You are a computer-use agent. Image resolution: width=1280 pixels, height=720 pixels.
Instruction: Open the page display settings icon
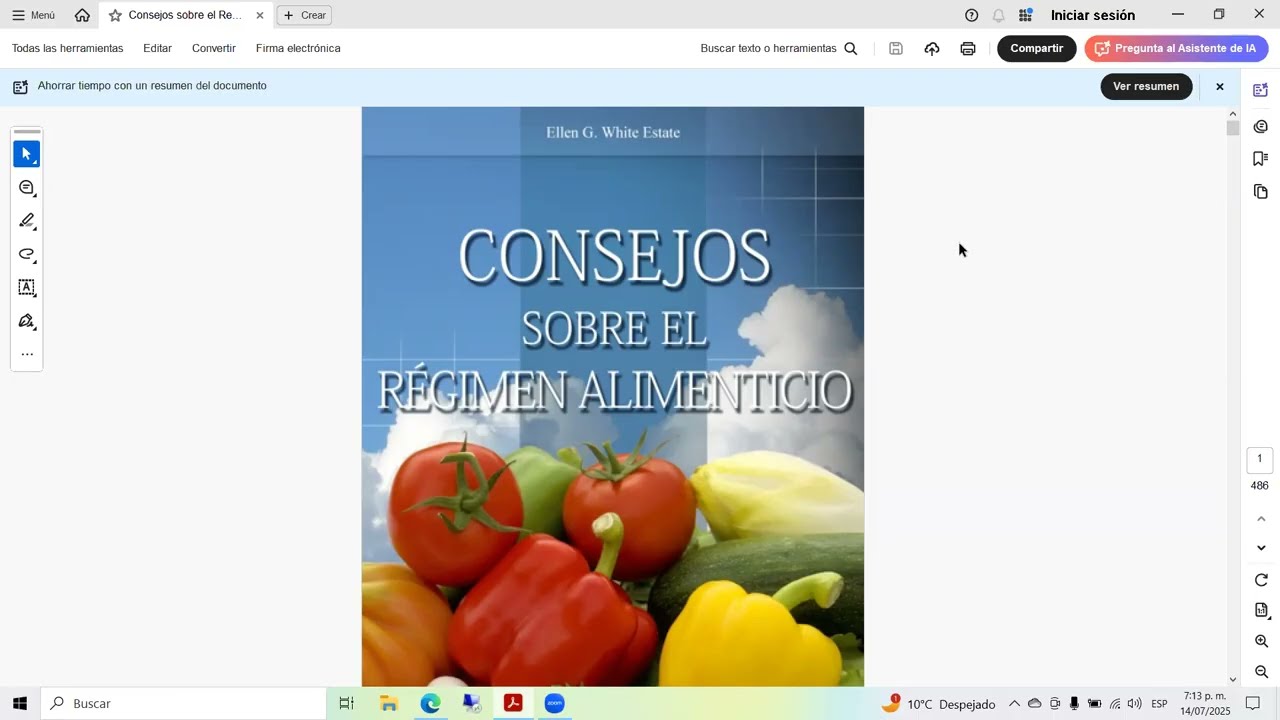tap(1261, 610)
